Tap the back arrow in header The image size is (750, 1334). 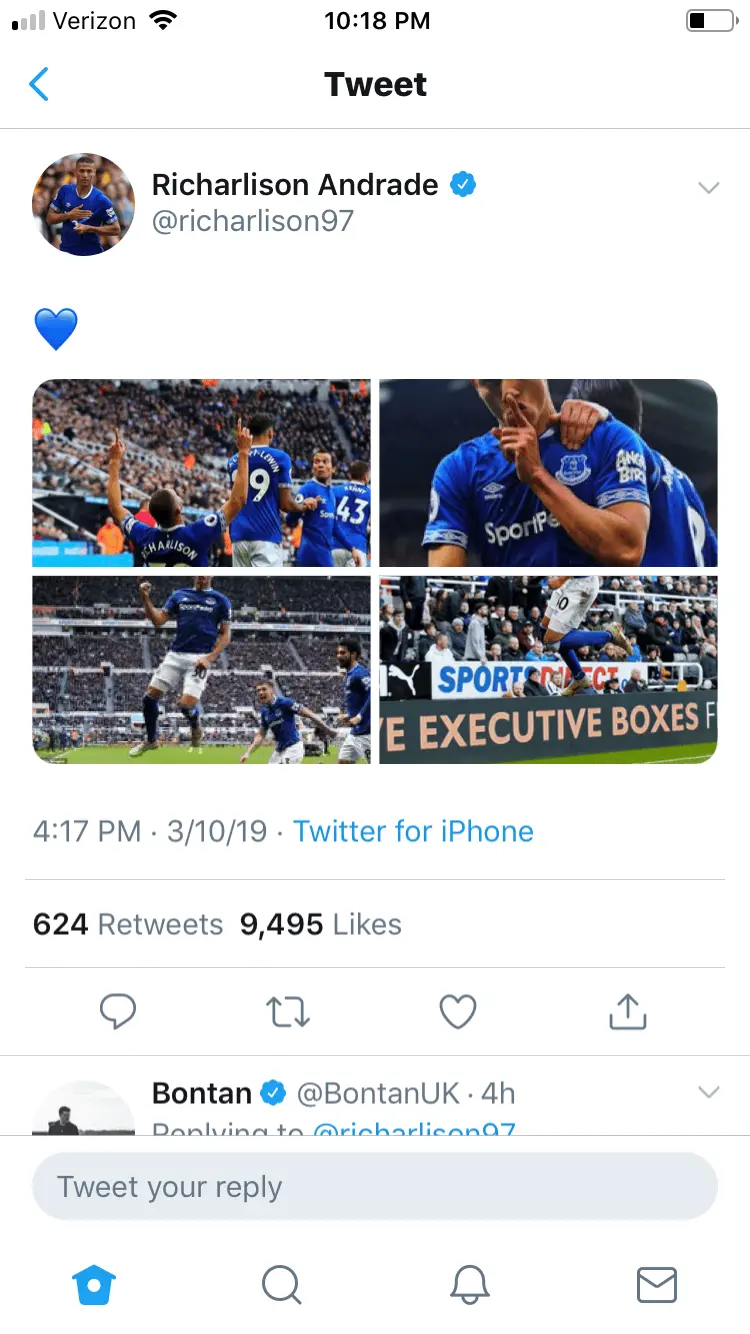[39, 85]
